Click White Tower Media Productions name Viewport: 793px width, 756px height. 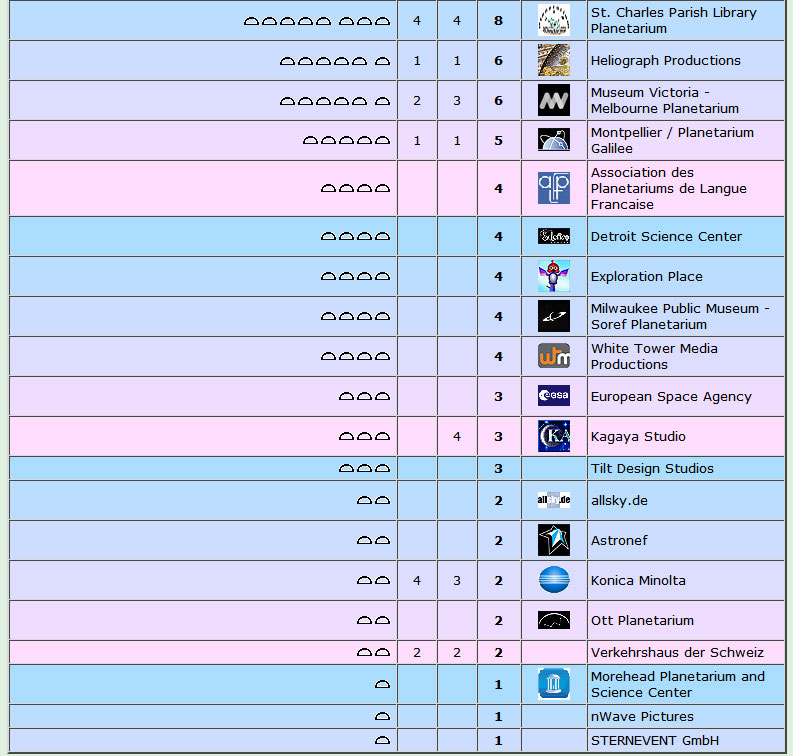pyautogui.click(x=654, y=356)
